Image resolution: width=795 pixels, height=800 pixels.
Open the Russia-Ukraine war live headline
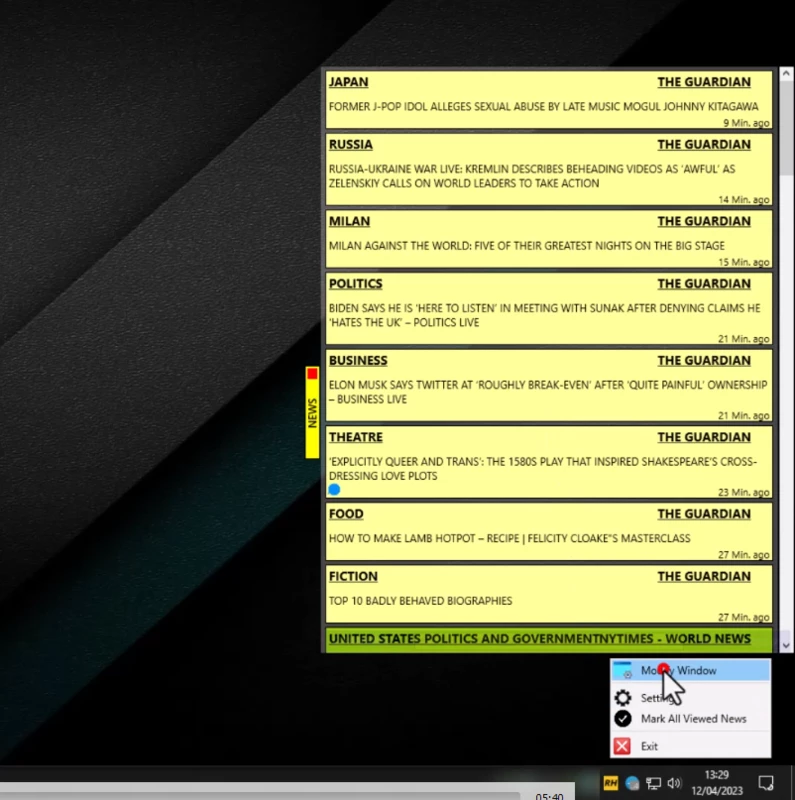pyautogui.click(x=532, y=176)
